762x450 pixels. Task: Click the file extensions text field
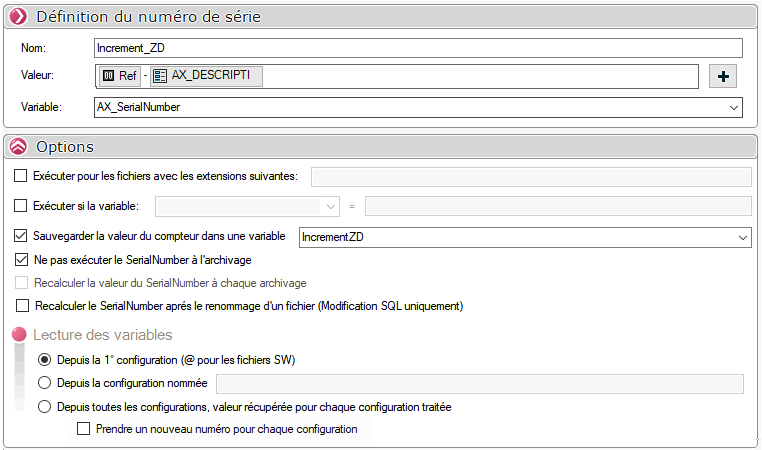point(531,177)
